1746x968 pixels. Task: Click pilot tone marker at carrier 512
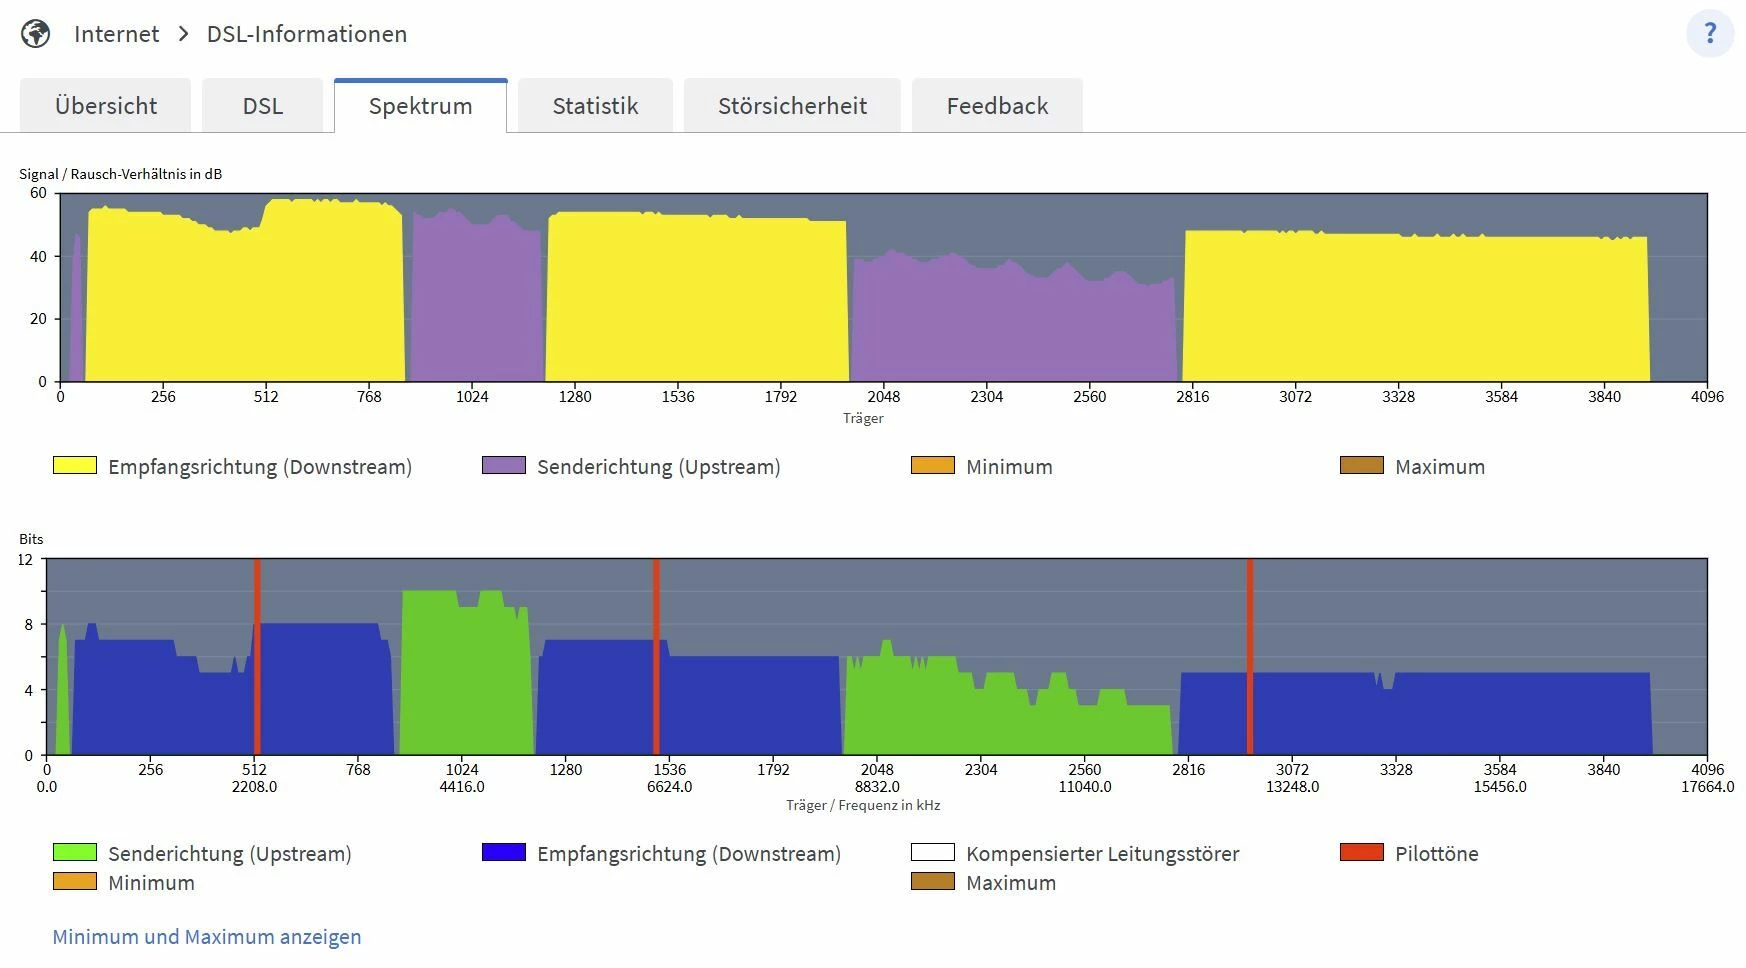[x=257, y=656]
